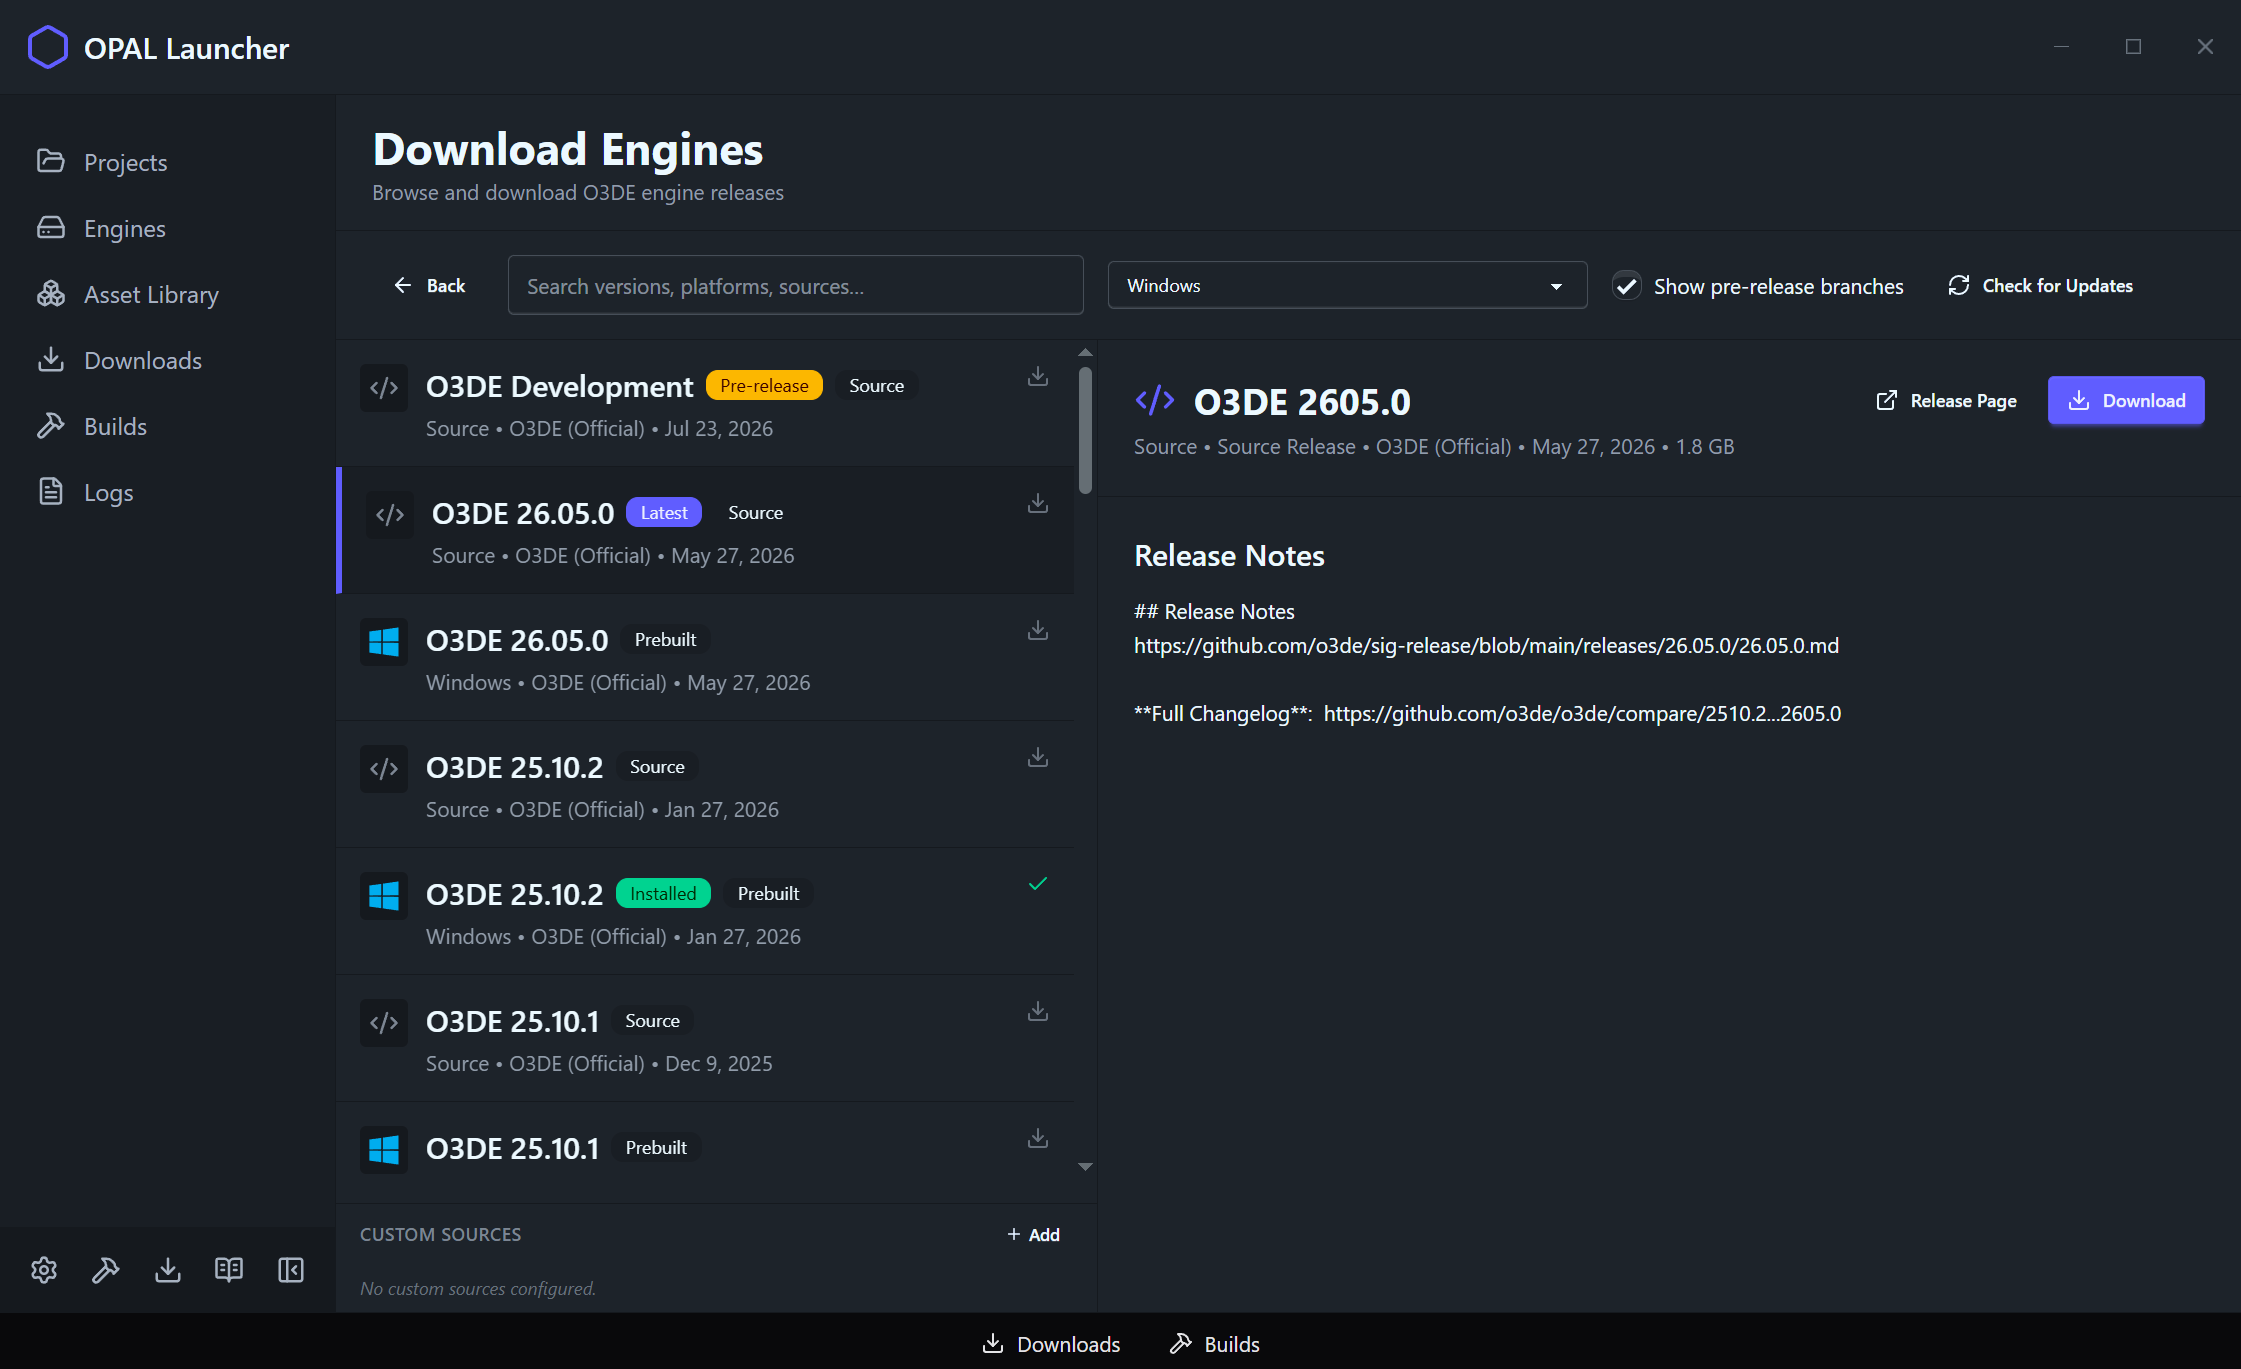Image resolution: width=2241 pixels, height=1369 pixels.
Task: Click Windows logo of O3DE 25.10.1 Prebuilt
Action: (x=384, y=1150)
